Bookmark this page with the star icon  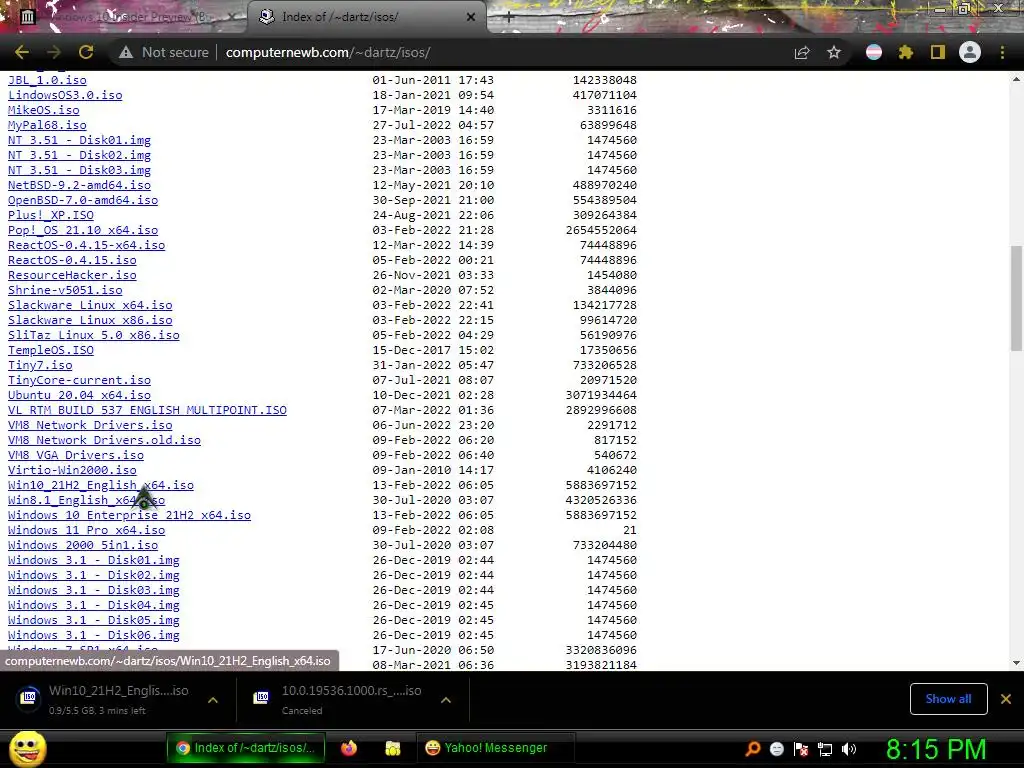click(x=834, y=52)
